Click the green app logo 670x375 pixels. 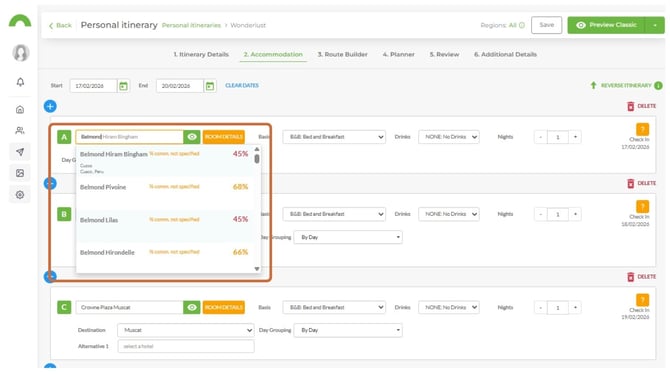(20, 21)
